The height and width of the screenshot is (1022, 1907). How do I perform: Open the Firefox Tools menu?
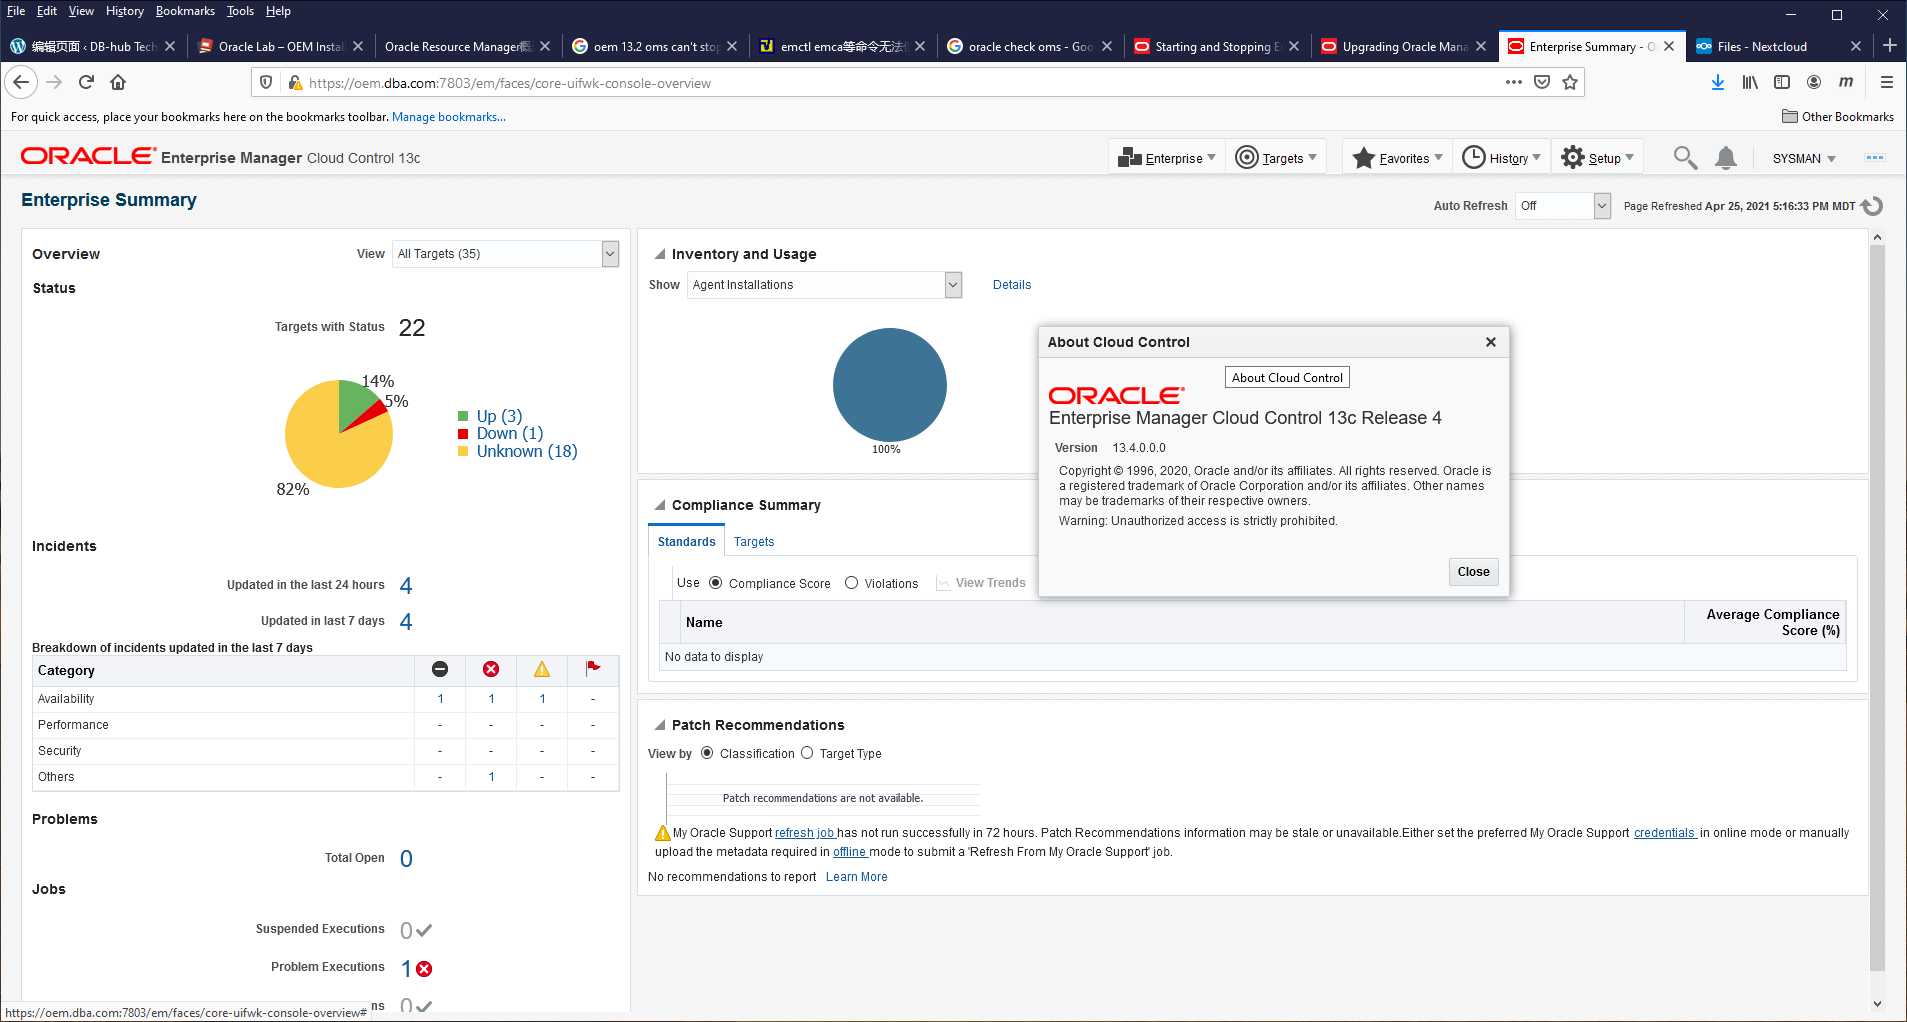point(240,11)
